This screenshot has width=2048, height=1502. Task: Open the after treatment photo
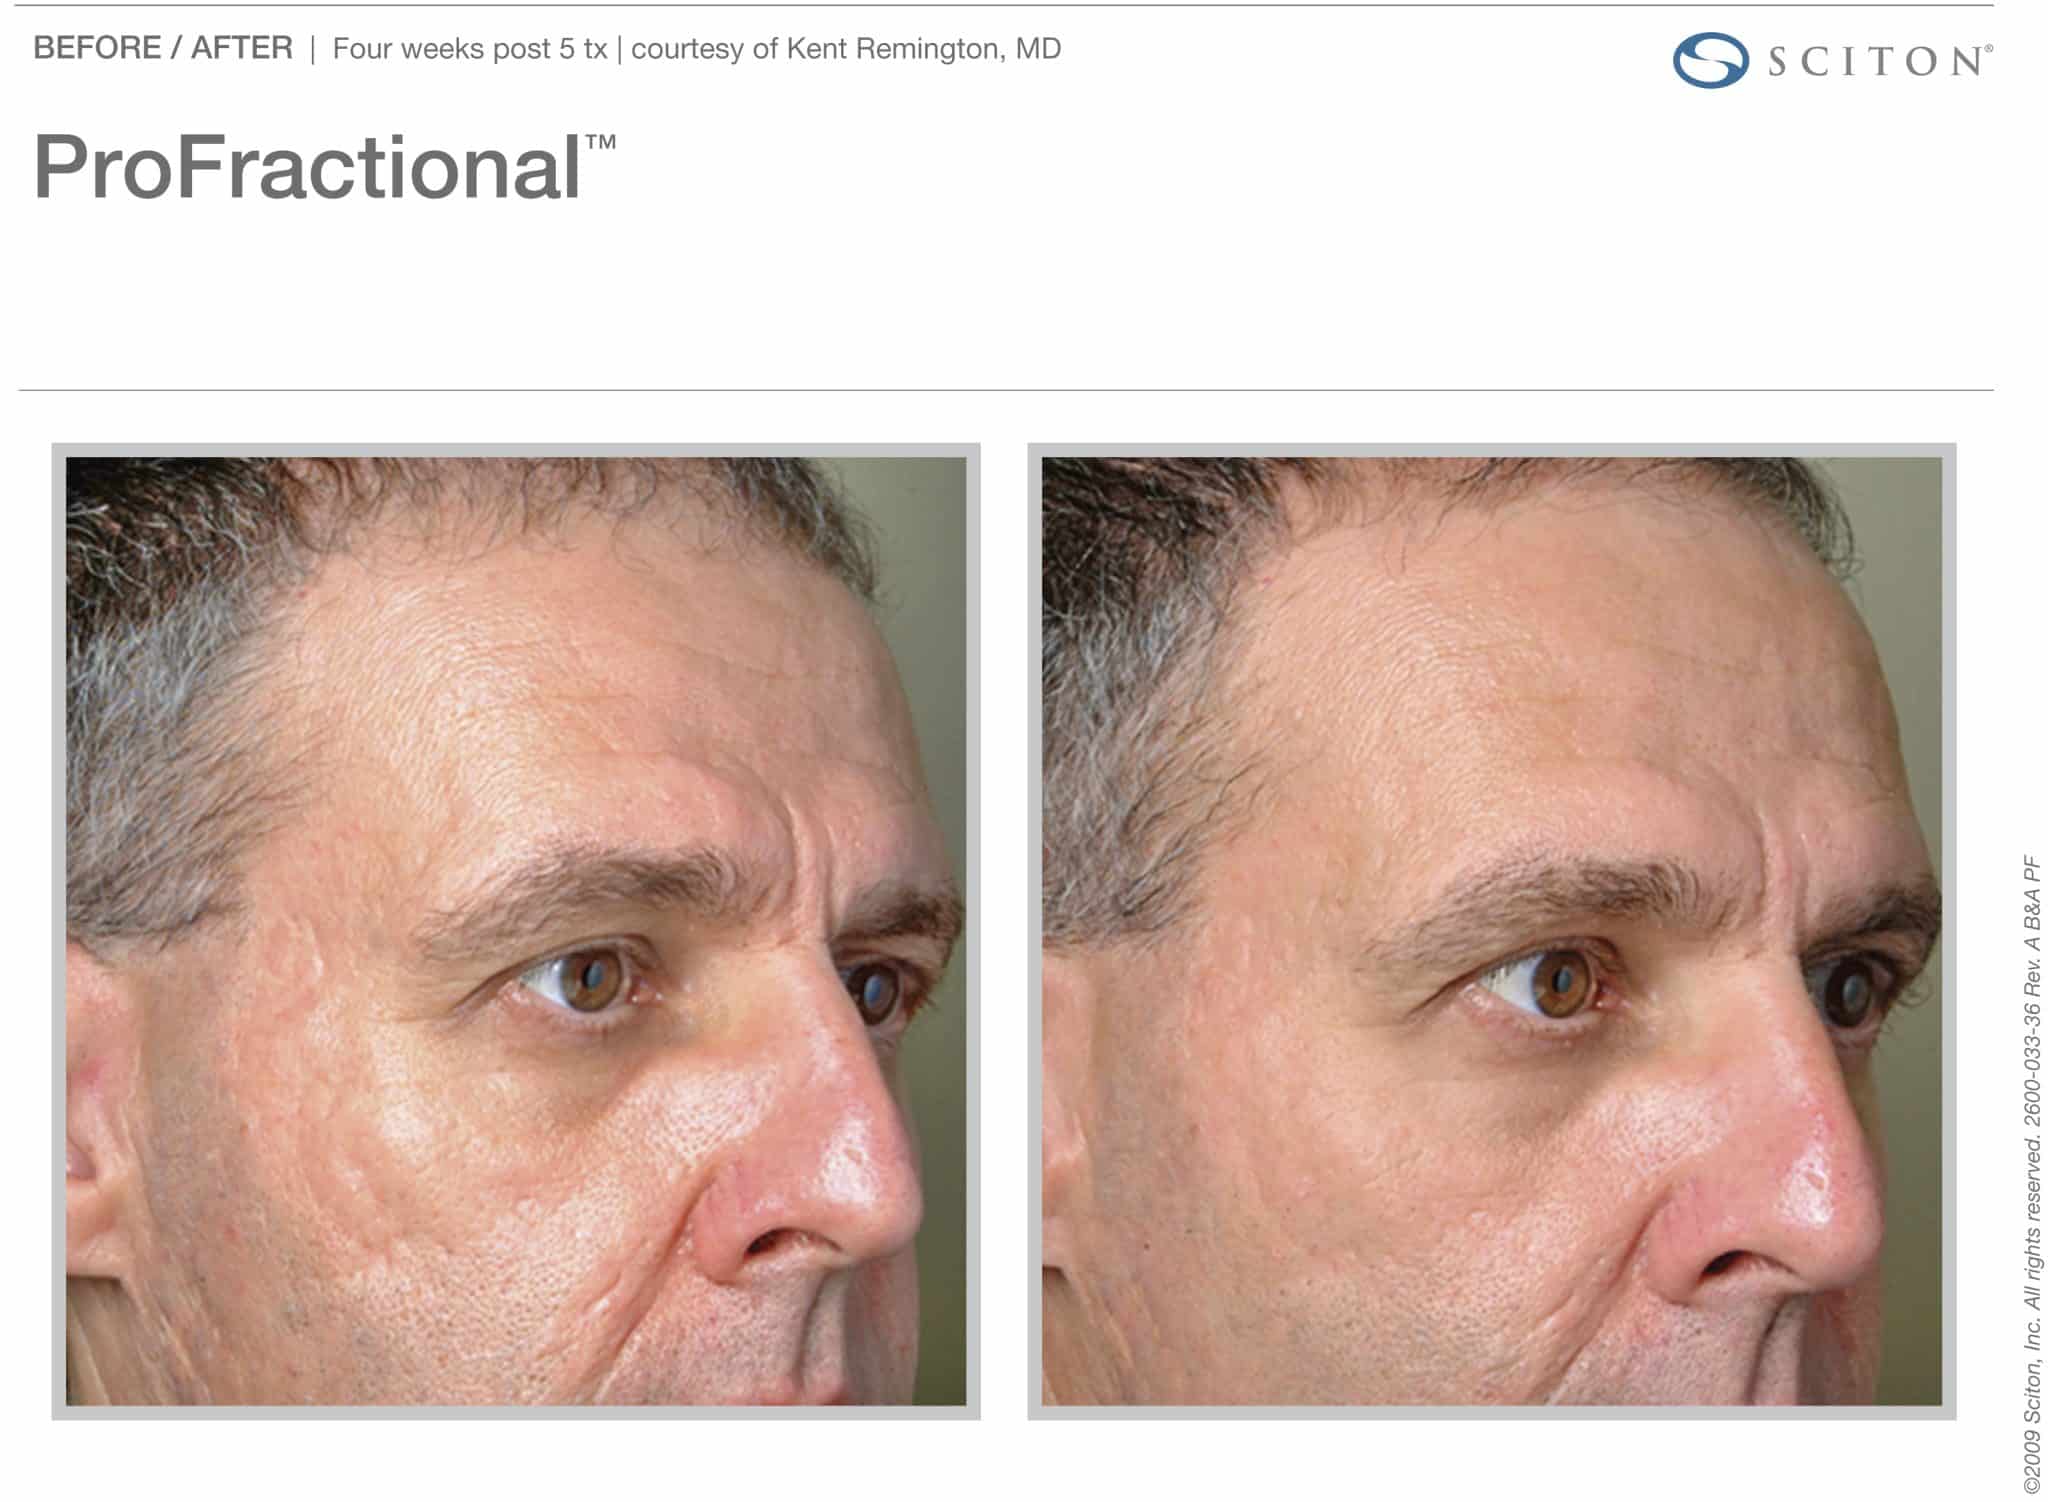1492,931
